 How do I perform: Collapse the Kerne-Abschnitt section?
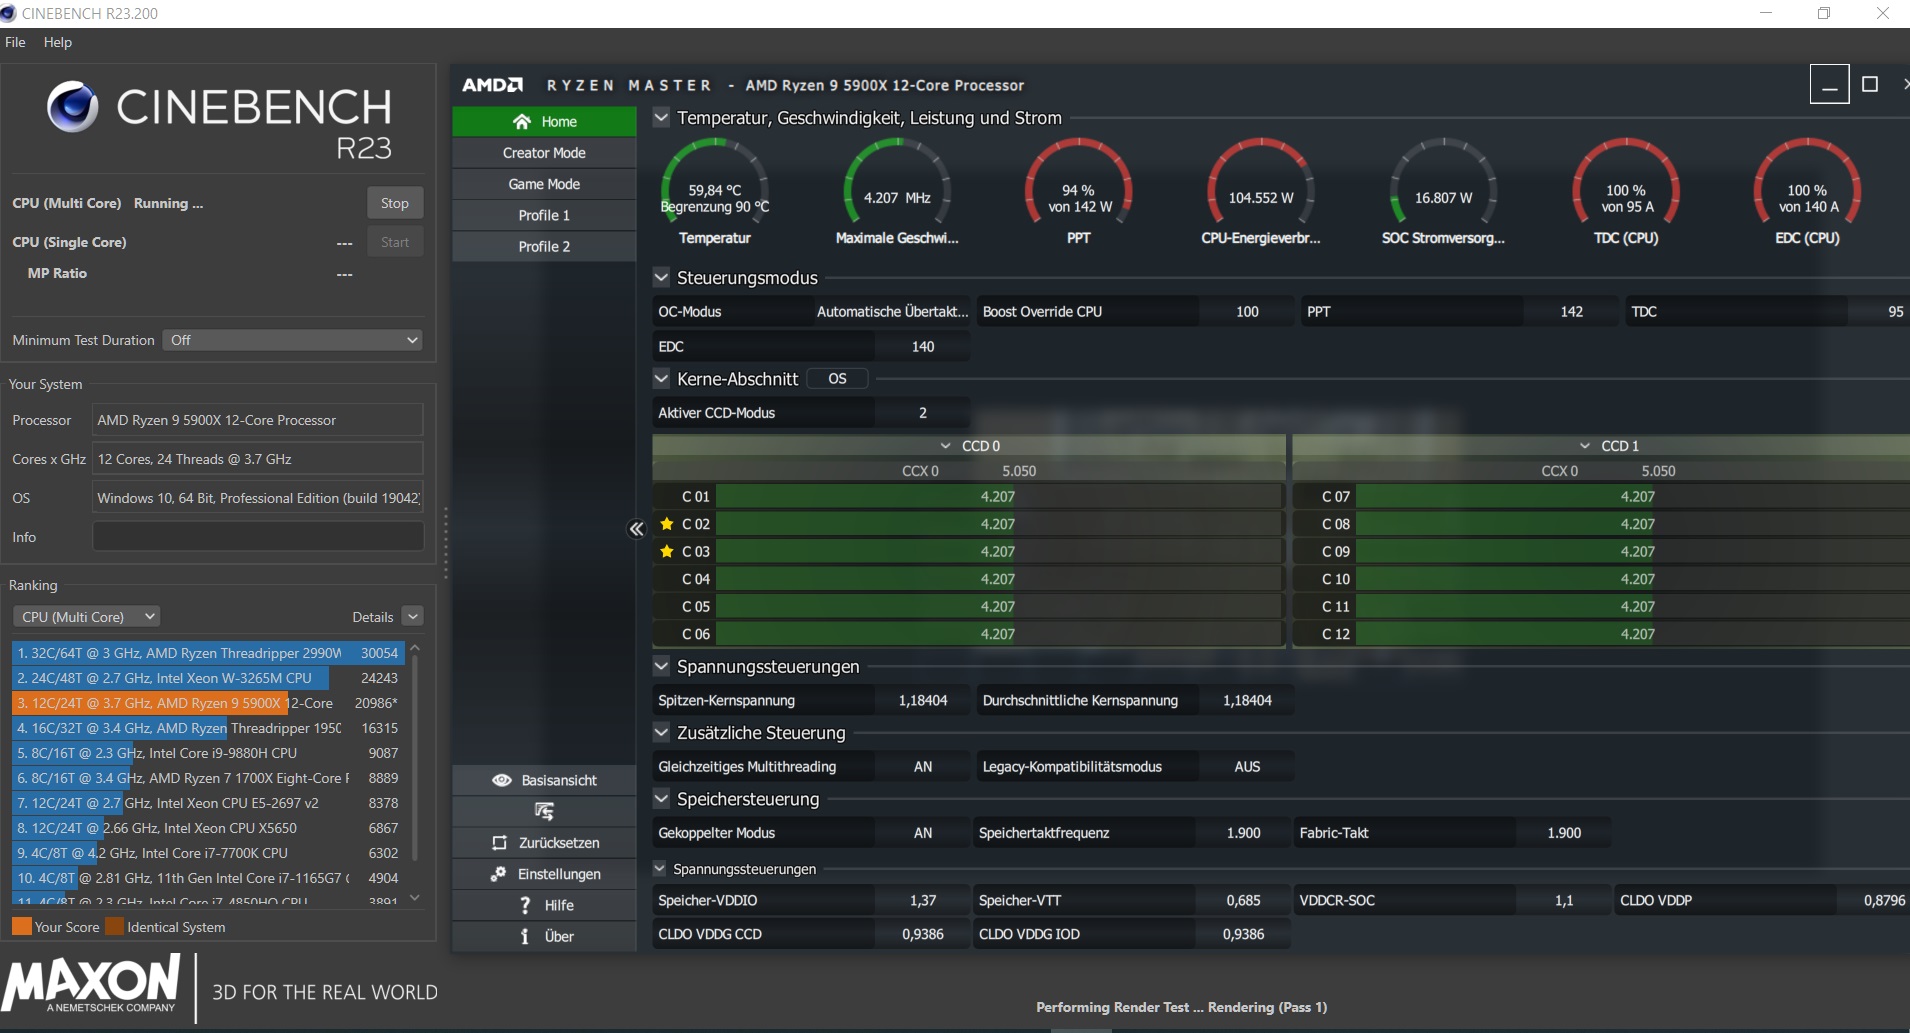[661, 378]
